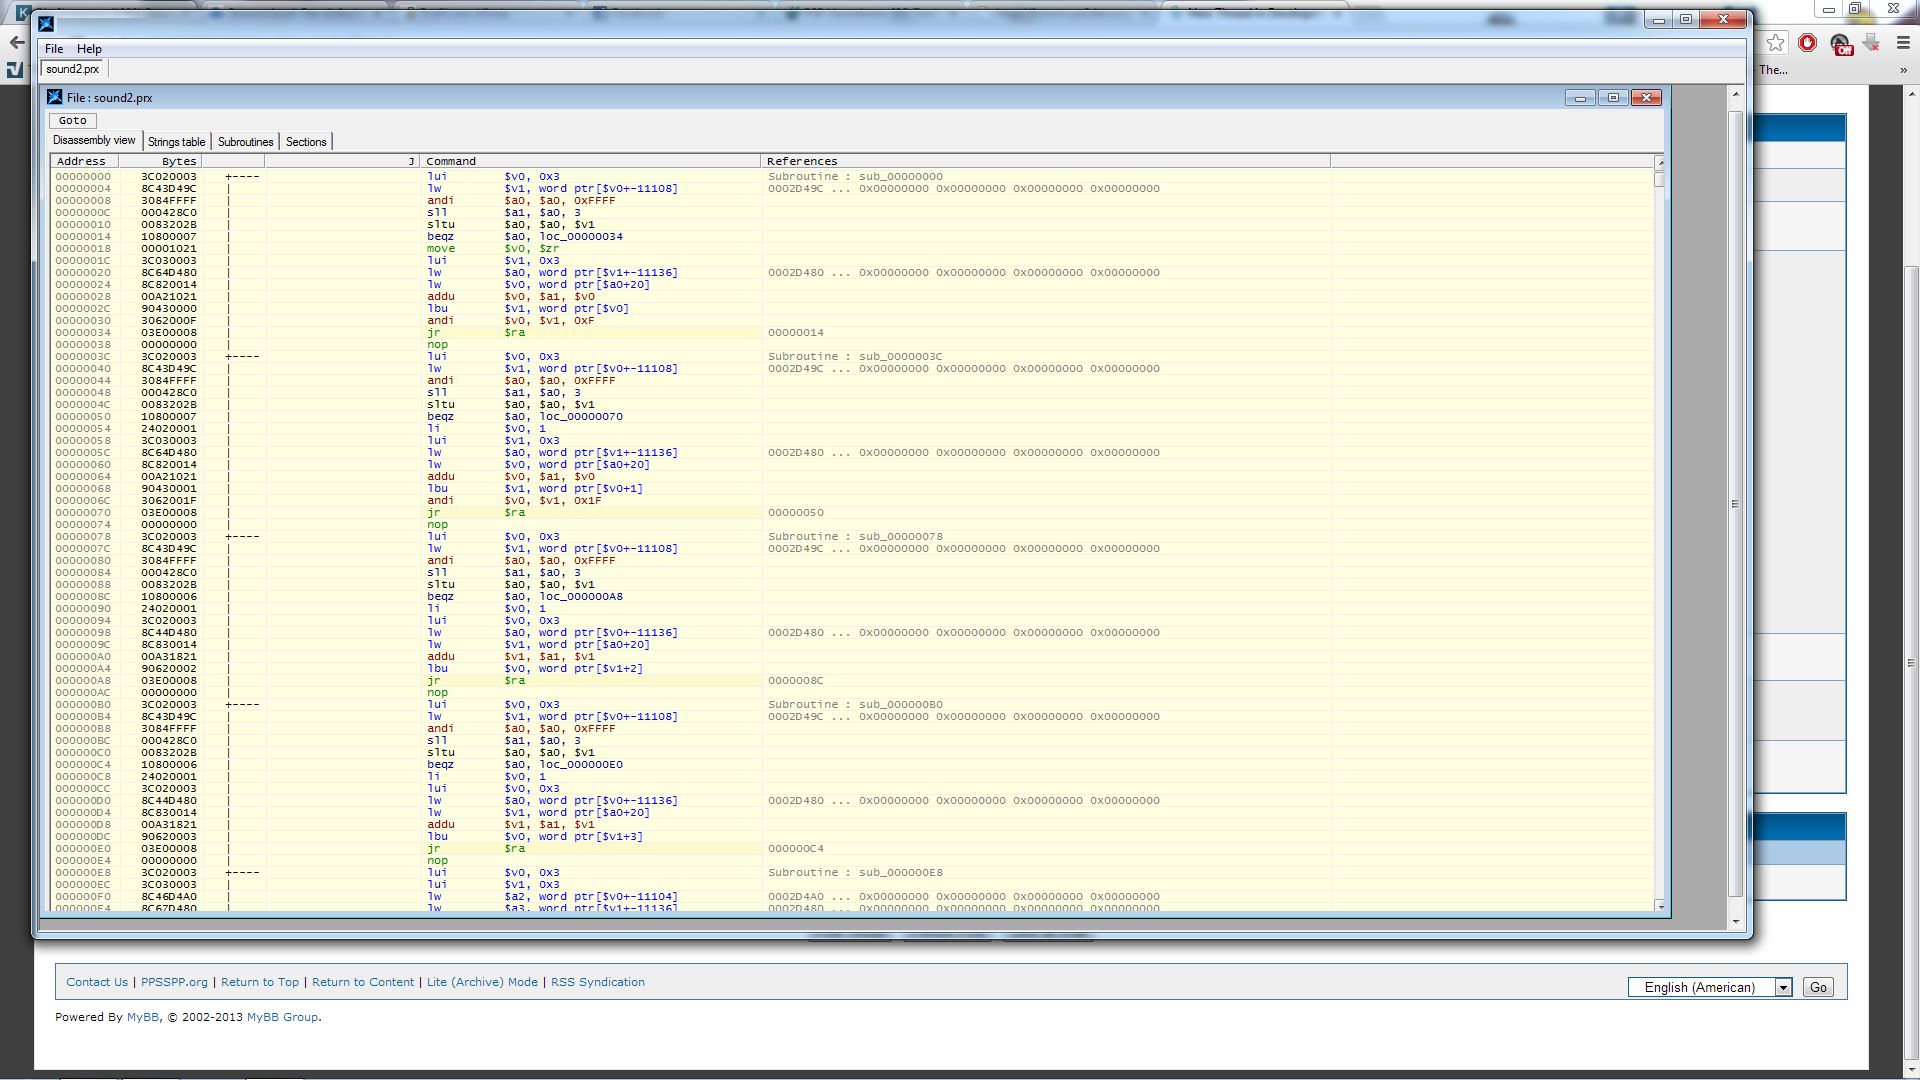Open the File menu
The height and width of the screenshot is (1080, 1920).
pyautogui.click(x=54, y=49)
